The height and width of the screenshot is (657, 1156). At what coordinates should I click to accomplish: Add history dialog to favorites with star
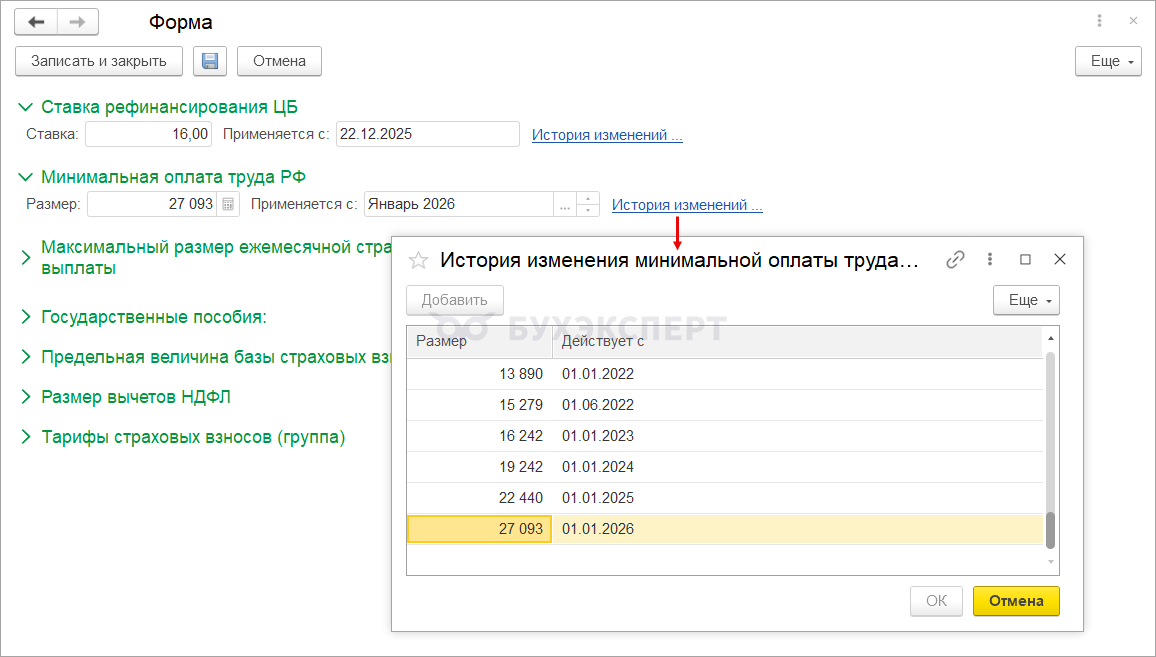[419, 260]
